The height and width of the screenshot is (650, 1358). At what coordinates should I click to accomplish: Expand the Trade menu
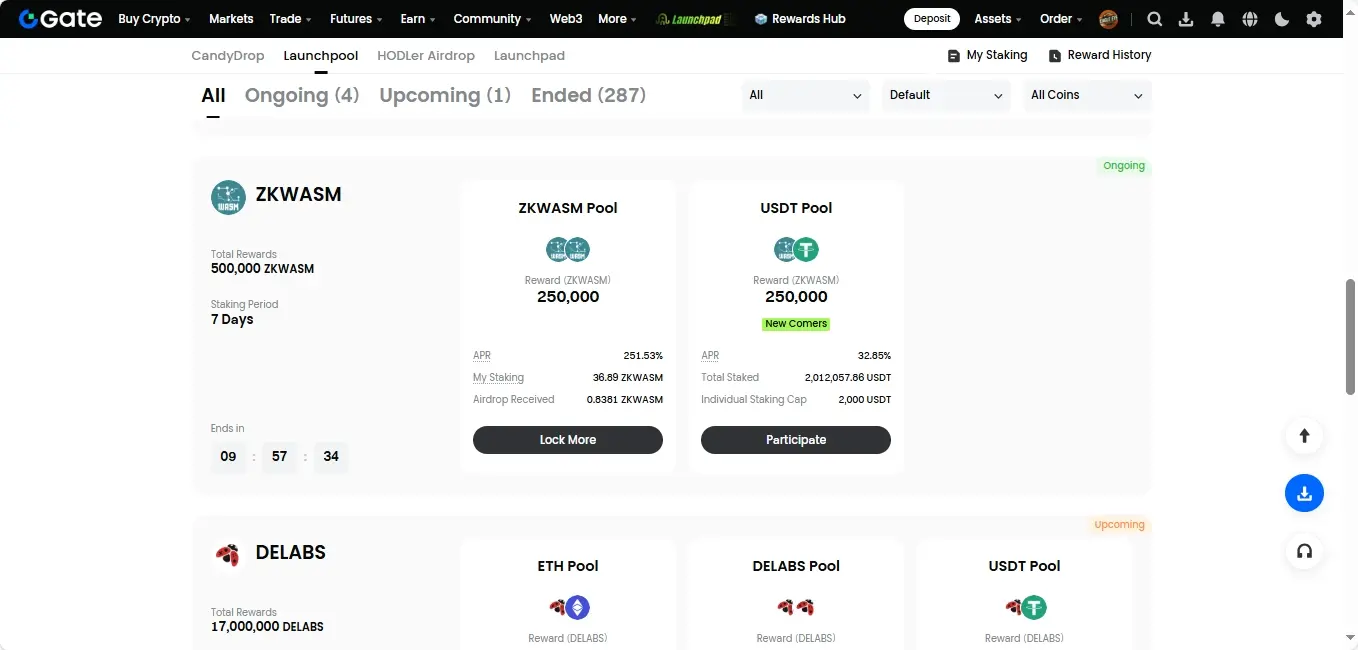click(291, 19)
